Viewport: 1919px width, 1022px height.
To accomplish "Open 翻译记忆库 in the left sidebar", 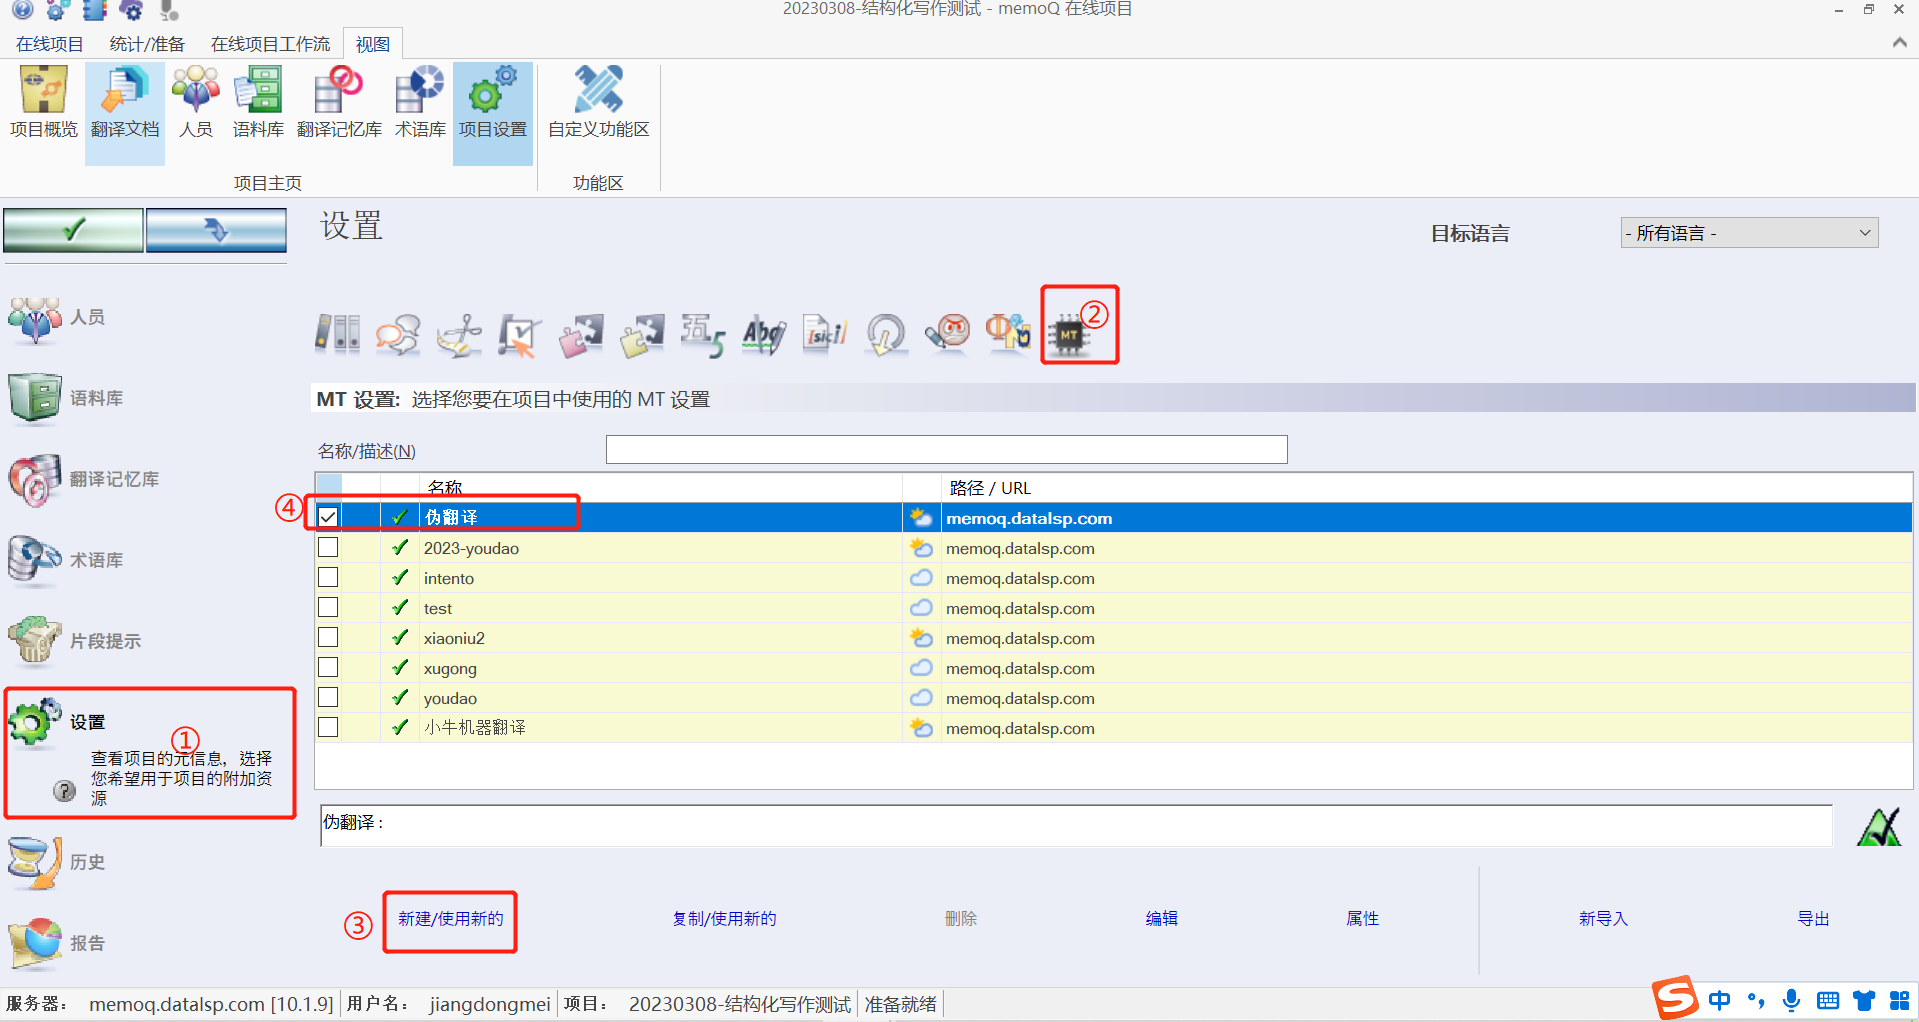I will (84, 479).
